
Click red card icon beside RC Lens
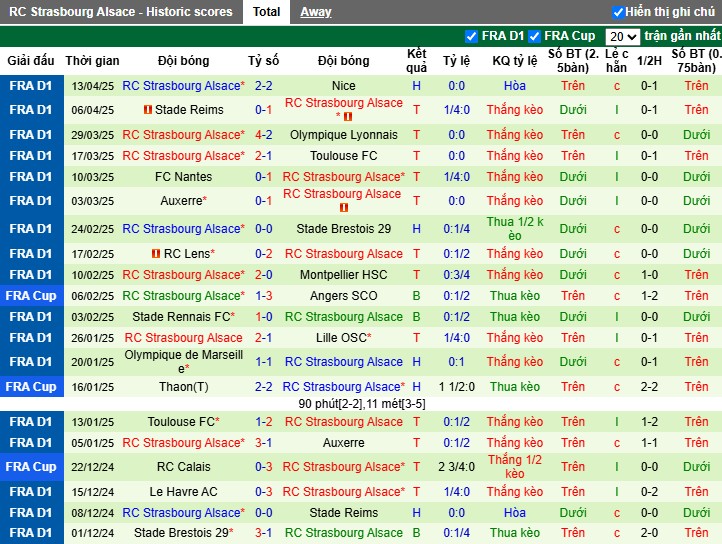click(x=156, y=254)
